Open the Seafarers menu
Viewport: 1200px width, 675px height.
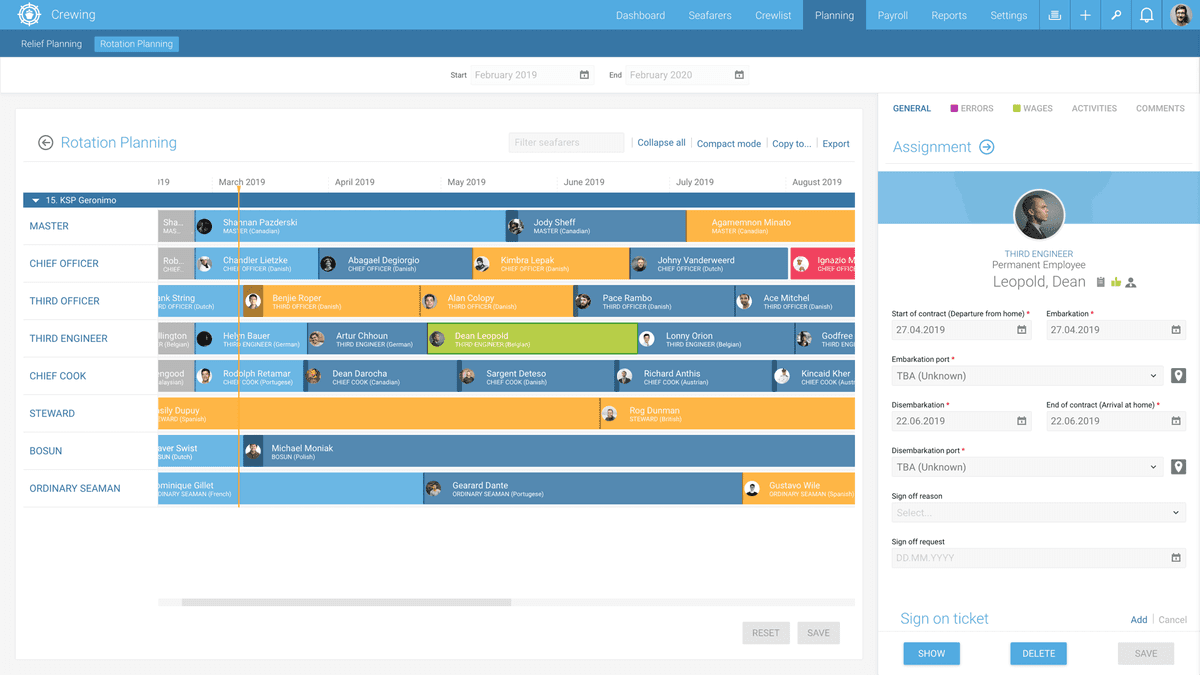pos(709,15)
